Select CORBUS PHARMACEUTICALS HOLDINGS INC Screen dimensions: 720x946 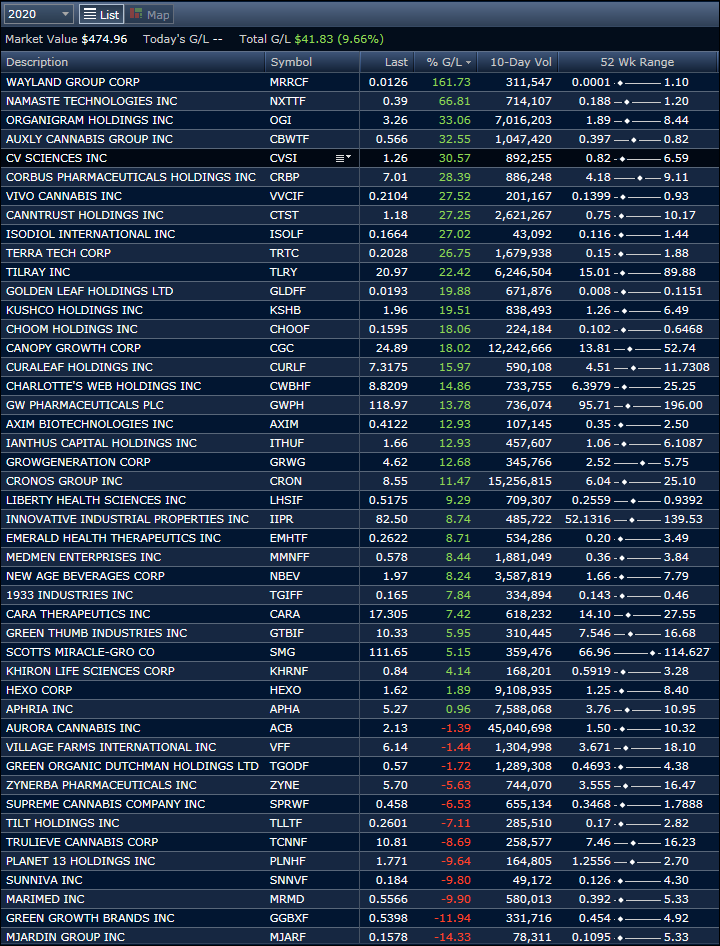tap(131, 177)
